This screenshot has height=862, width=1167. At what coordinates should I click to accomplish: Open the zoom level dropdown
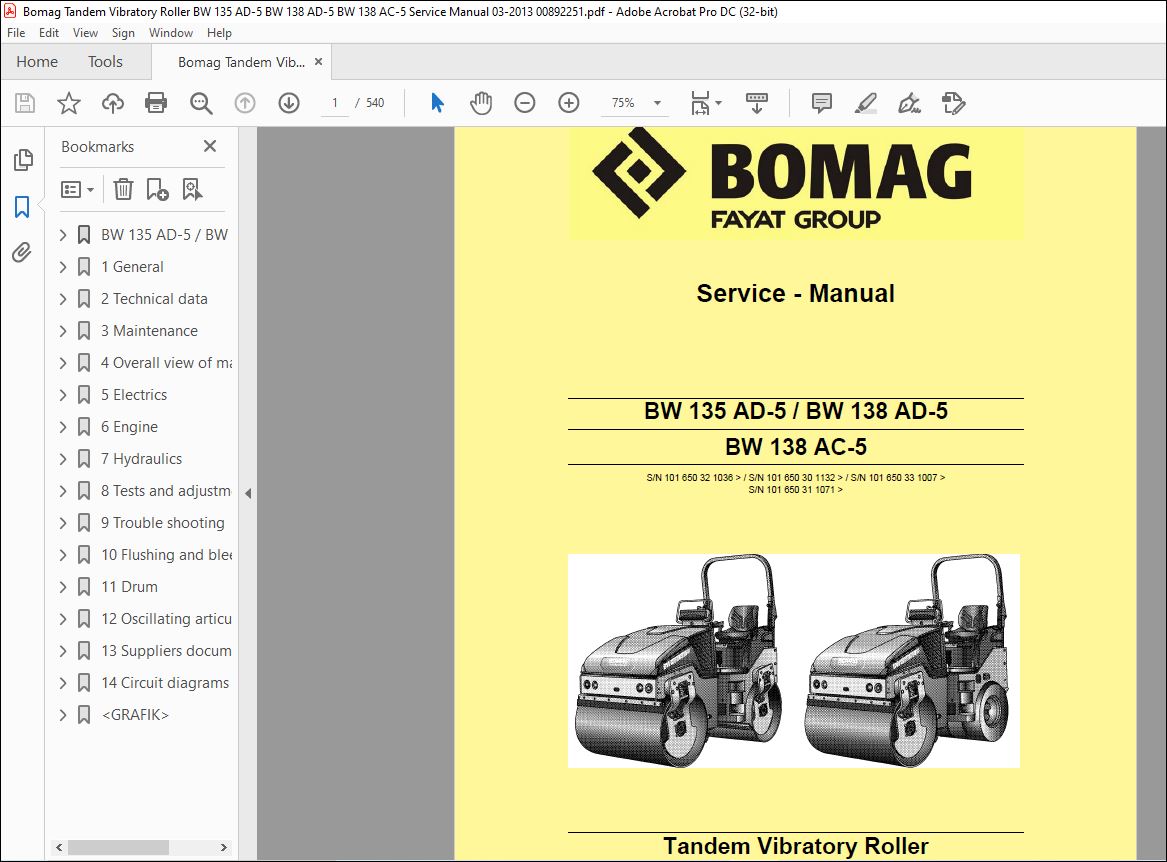[657, 103]
